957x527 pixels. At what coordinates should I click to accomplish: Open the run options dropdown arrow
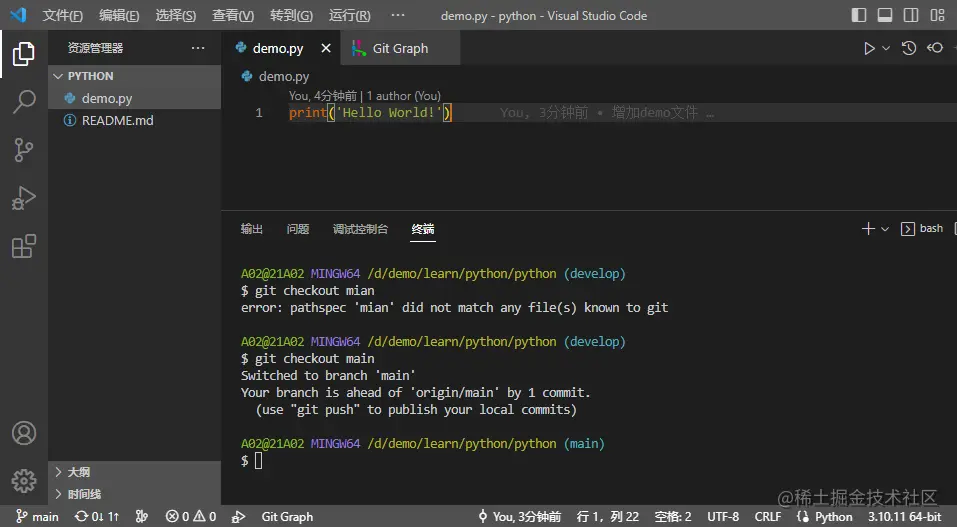(x=886, y=48)
